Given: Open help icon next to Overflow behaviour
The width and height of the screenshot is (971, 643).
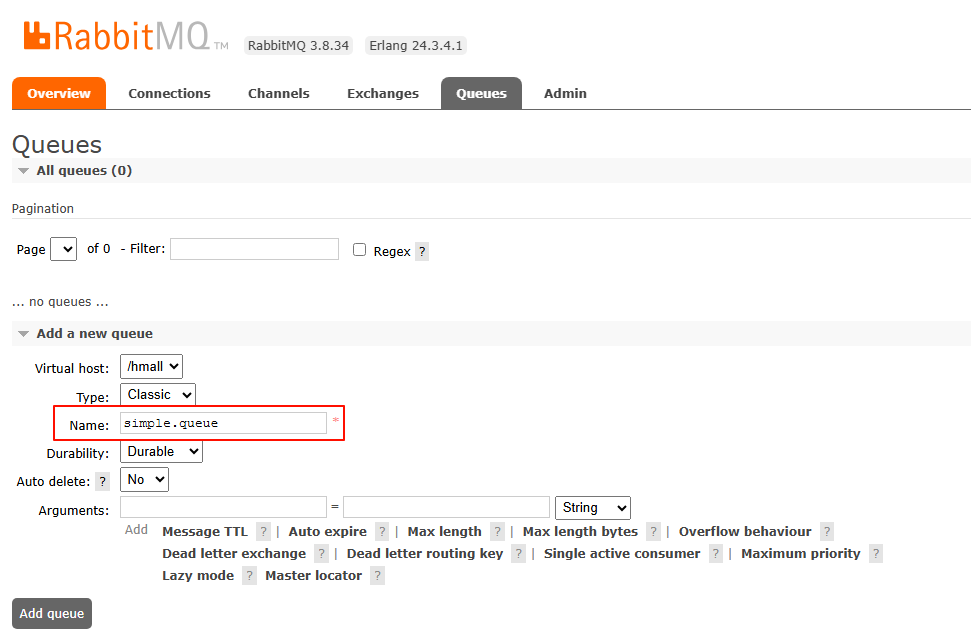Looking at the screenshot, I should tap(827, 531).
